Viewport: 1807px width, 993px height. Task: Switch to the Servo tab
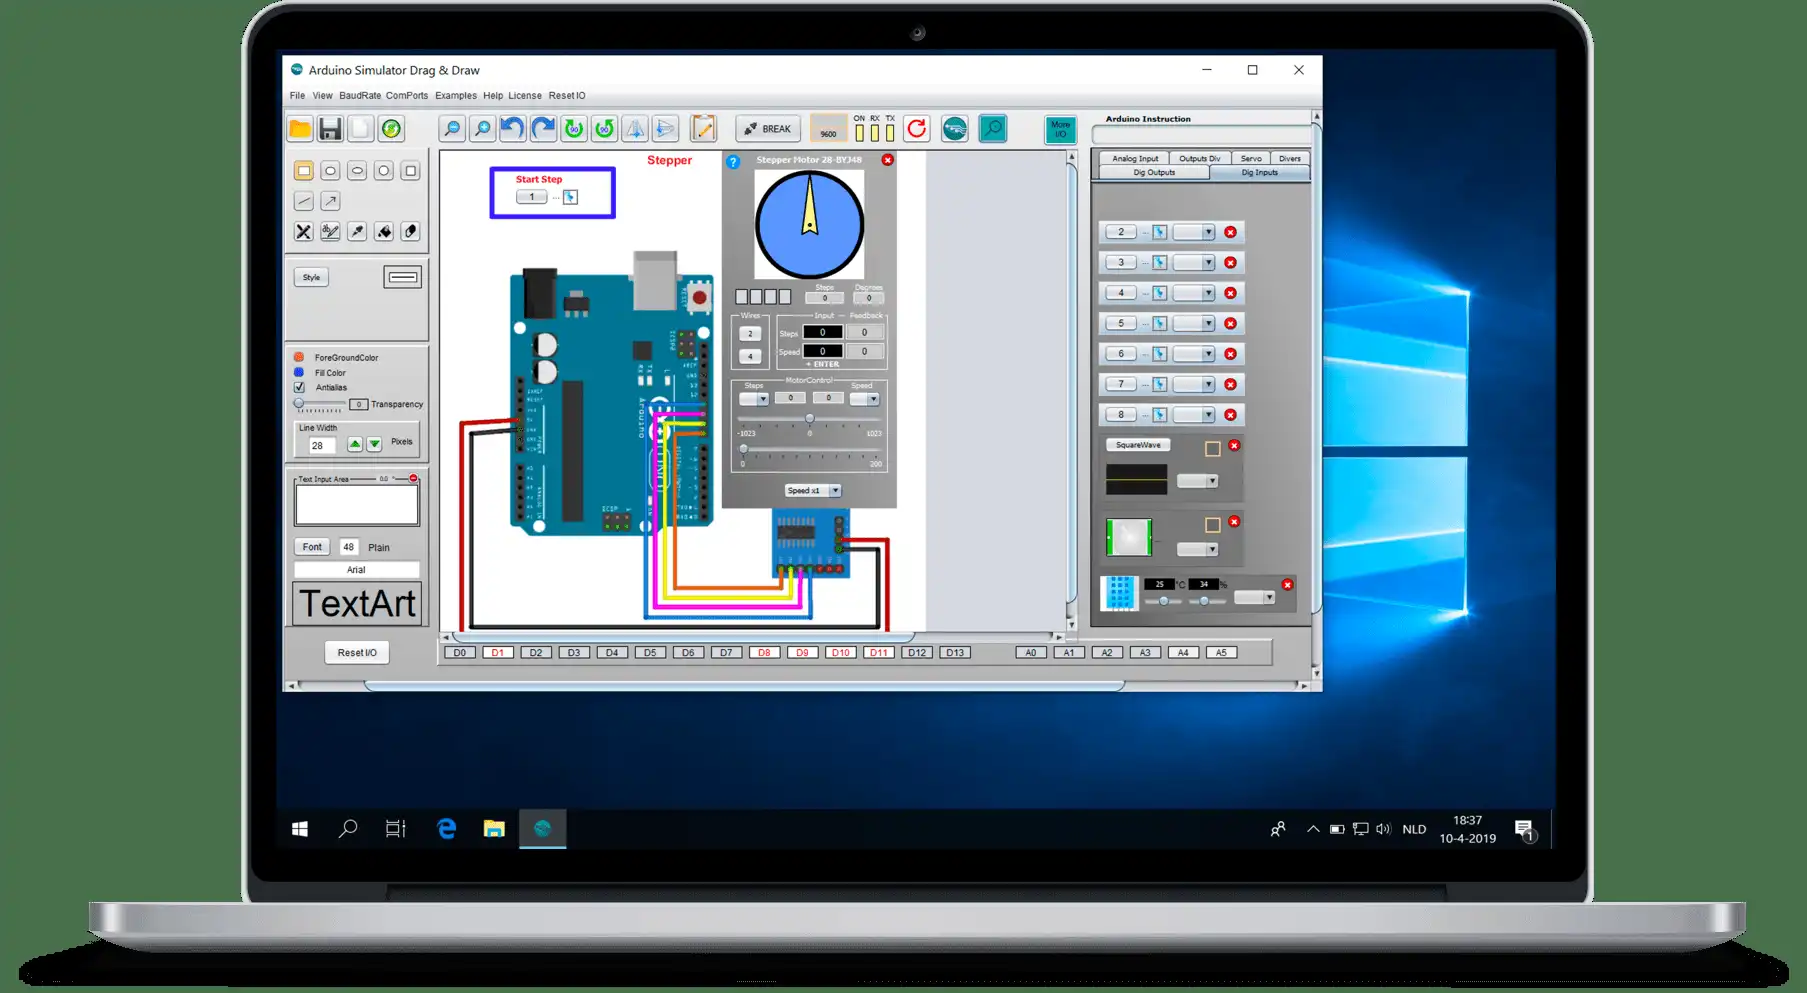click(1251, 158)
